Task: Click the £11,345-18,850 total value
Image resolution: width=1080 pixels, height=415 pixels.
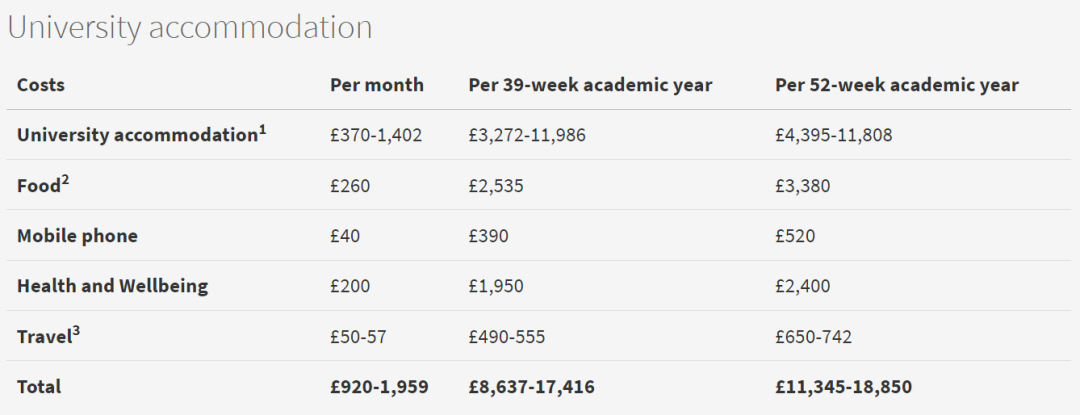Action: [x=844, y=387]
